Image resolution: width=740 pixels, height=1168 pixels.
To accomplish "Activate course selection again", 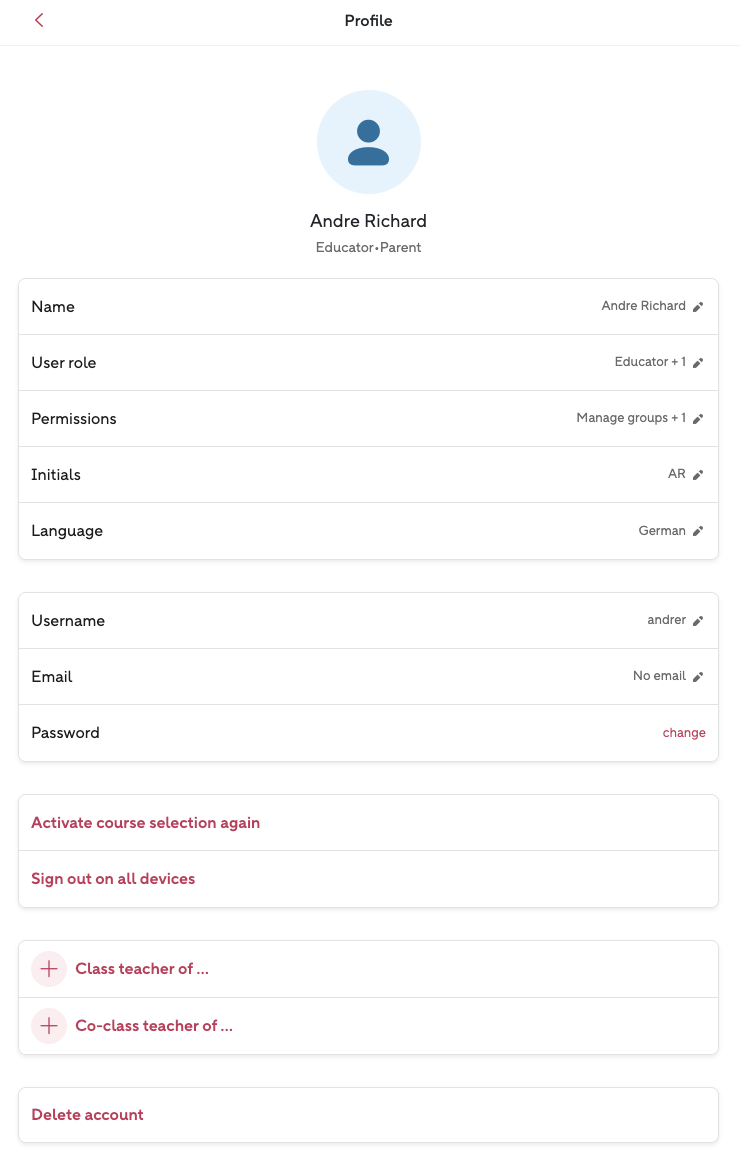I will (146, 823).
